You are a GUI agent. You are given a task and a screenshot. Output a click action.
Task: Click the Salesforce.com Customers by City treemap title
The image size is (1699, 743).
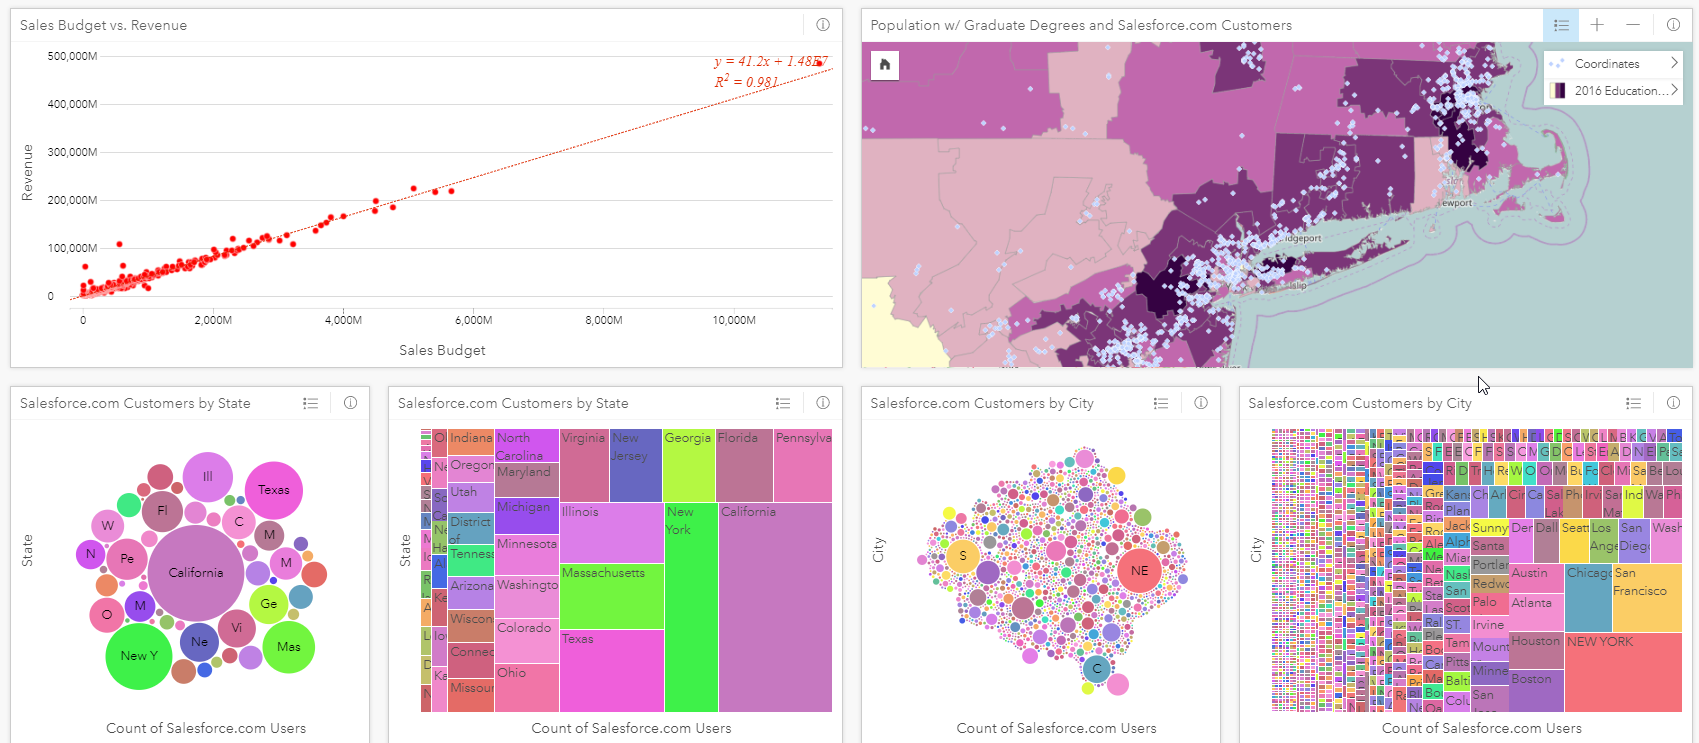[1360, 403]
